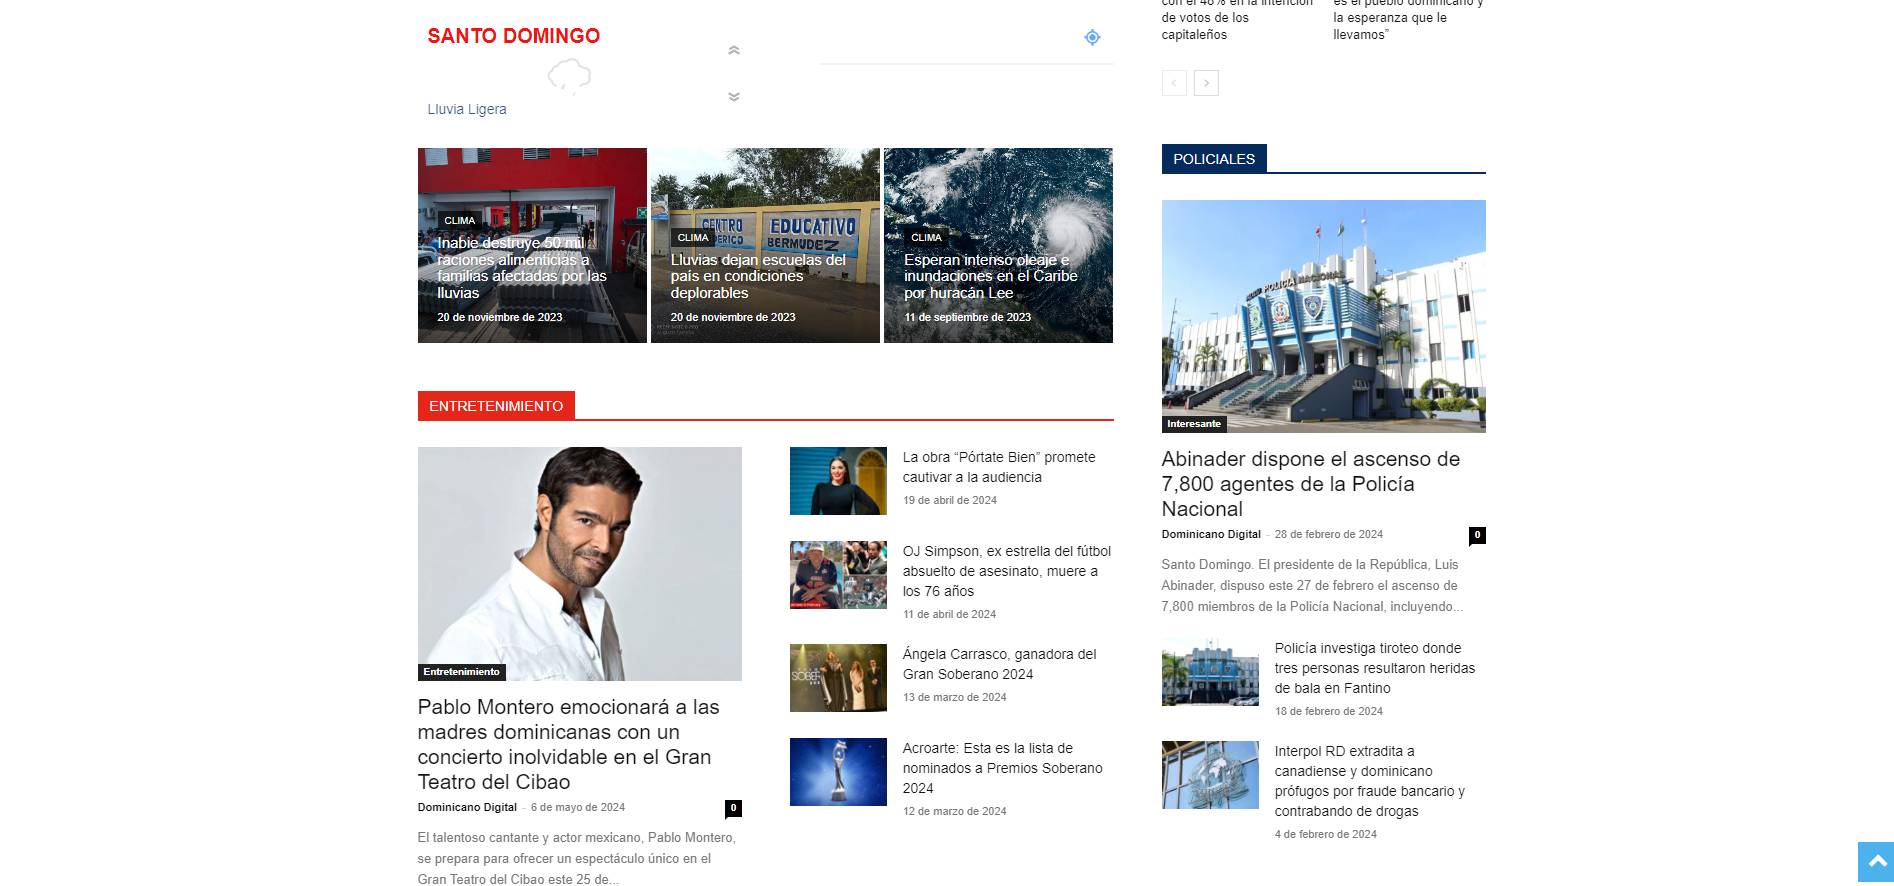This screenshot has height=886, width=1894.
Task: Open Ángela Carrasco Gran Soberano article
Action: click(x=999, y=664)
